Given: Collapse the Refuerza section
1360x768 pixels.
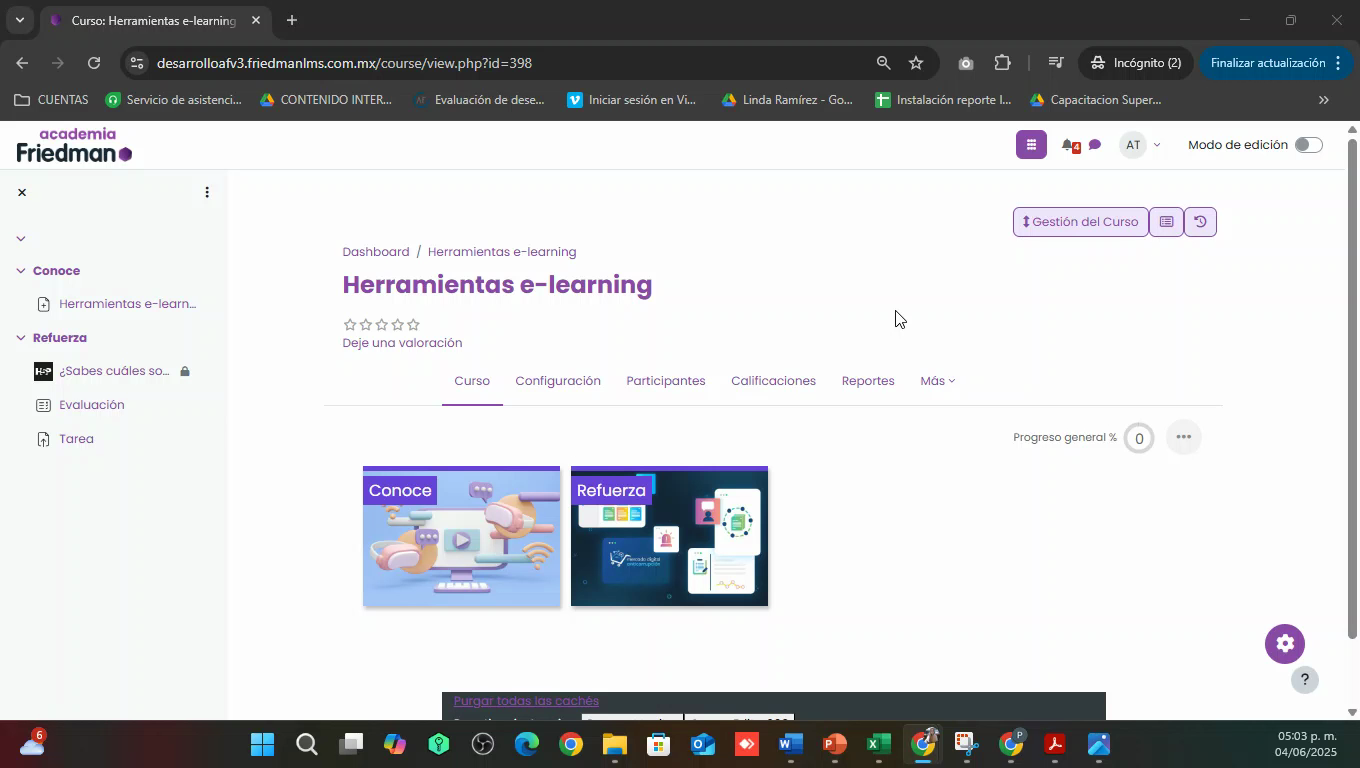Looking at the screenshot, I should [20, 338].
